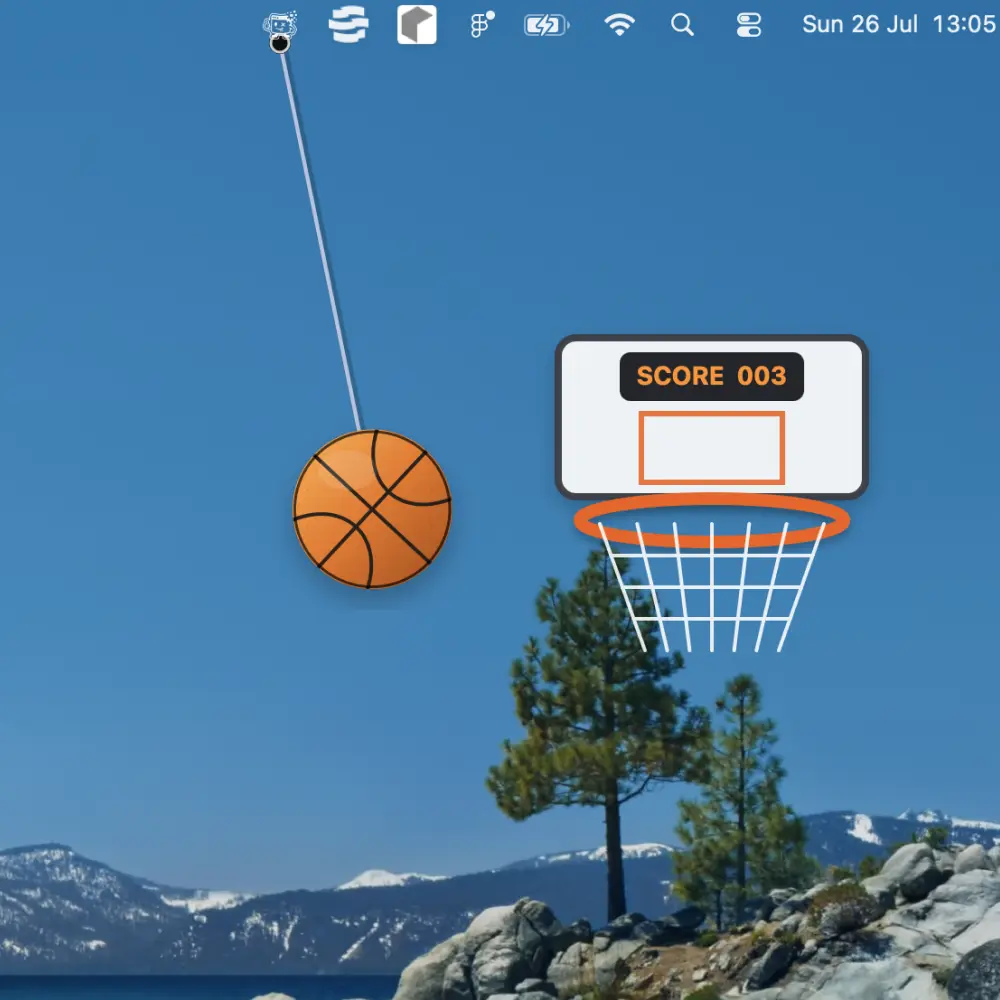
Task: Click the white basketball net
Action: pyautogui.click(x=712, y=587)
